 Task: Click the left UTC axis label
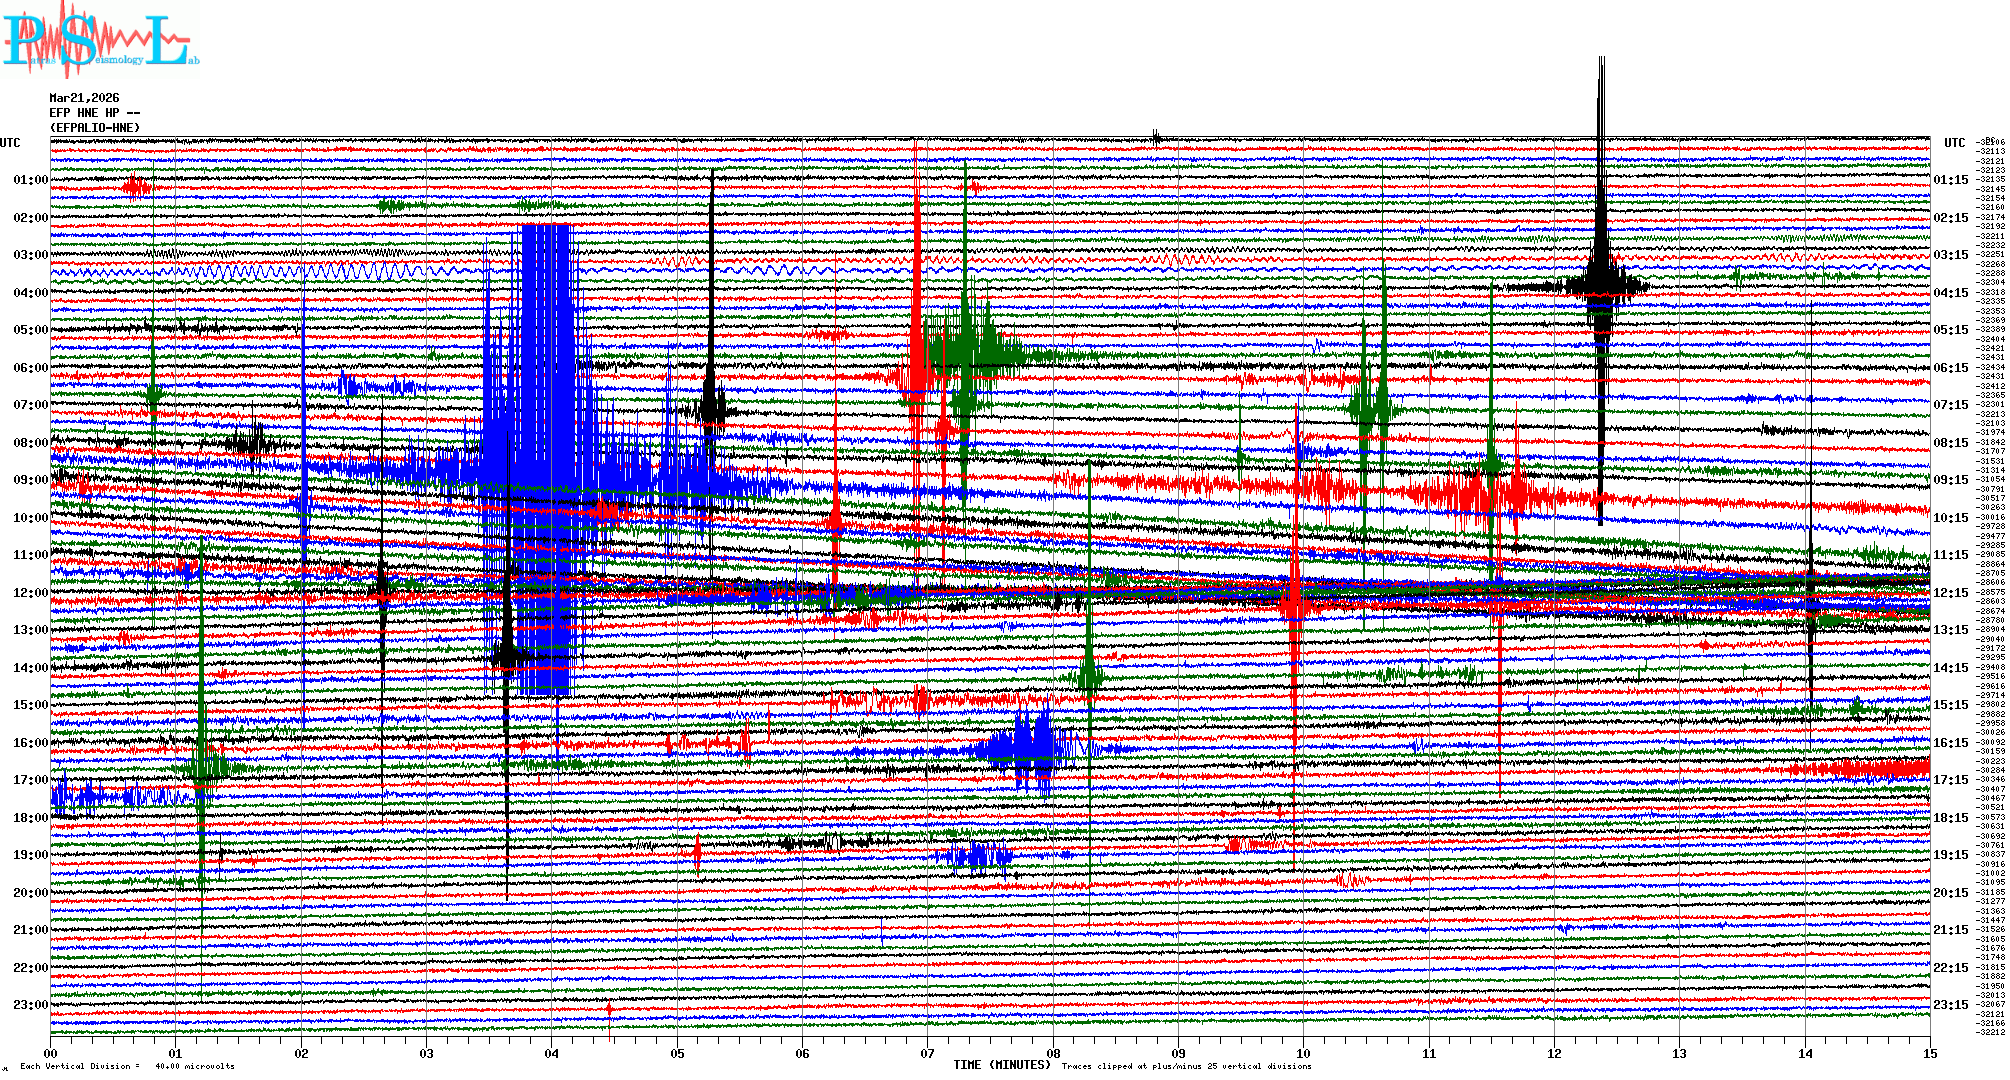pos(10,143)
